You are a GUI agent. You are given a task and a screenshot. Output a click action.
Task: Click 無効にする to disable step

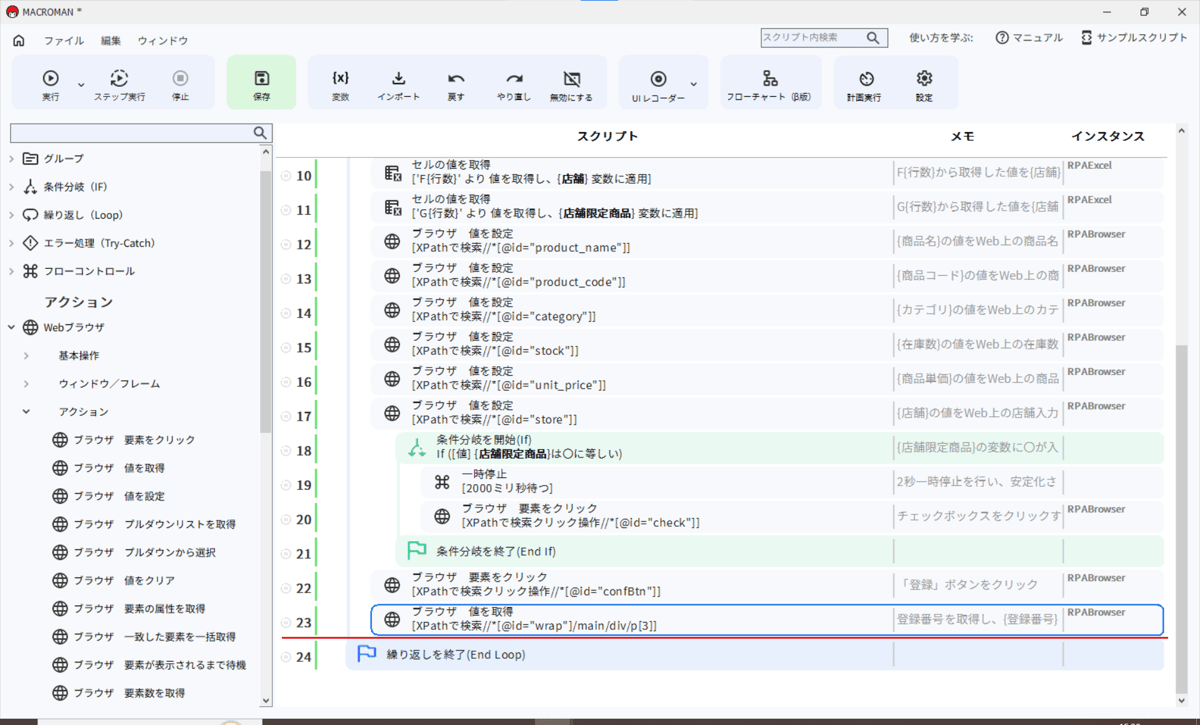pos(571,84)
